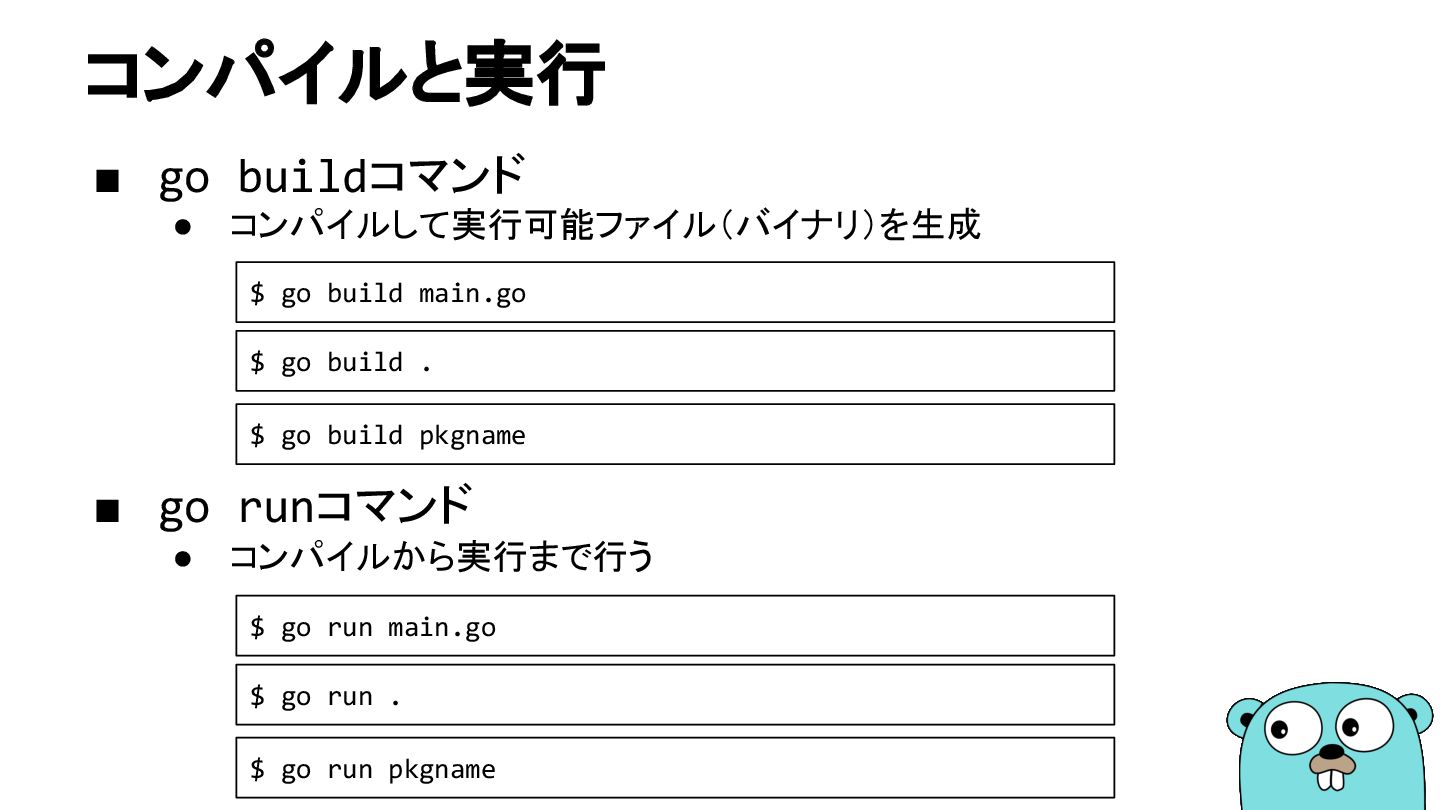The width and height of the screenshot is (1440, 810).
Task: Click the '$ go build main.go' code box
Action: pos(675,292)
